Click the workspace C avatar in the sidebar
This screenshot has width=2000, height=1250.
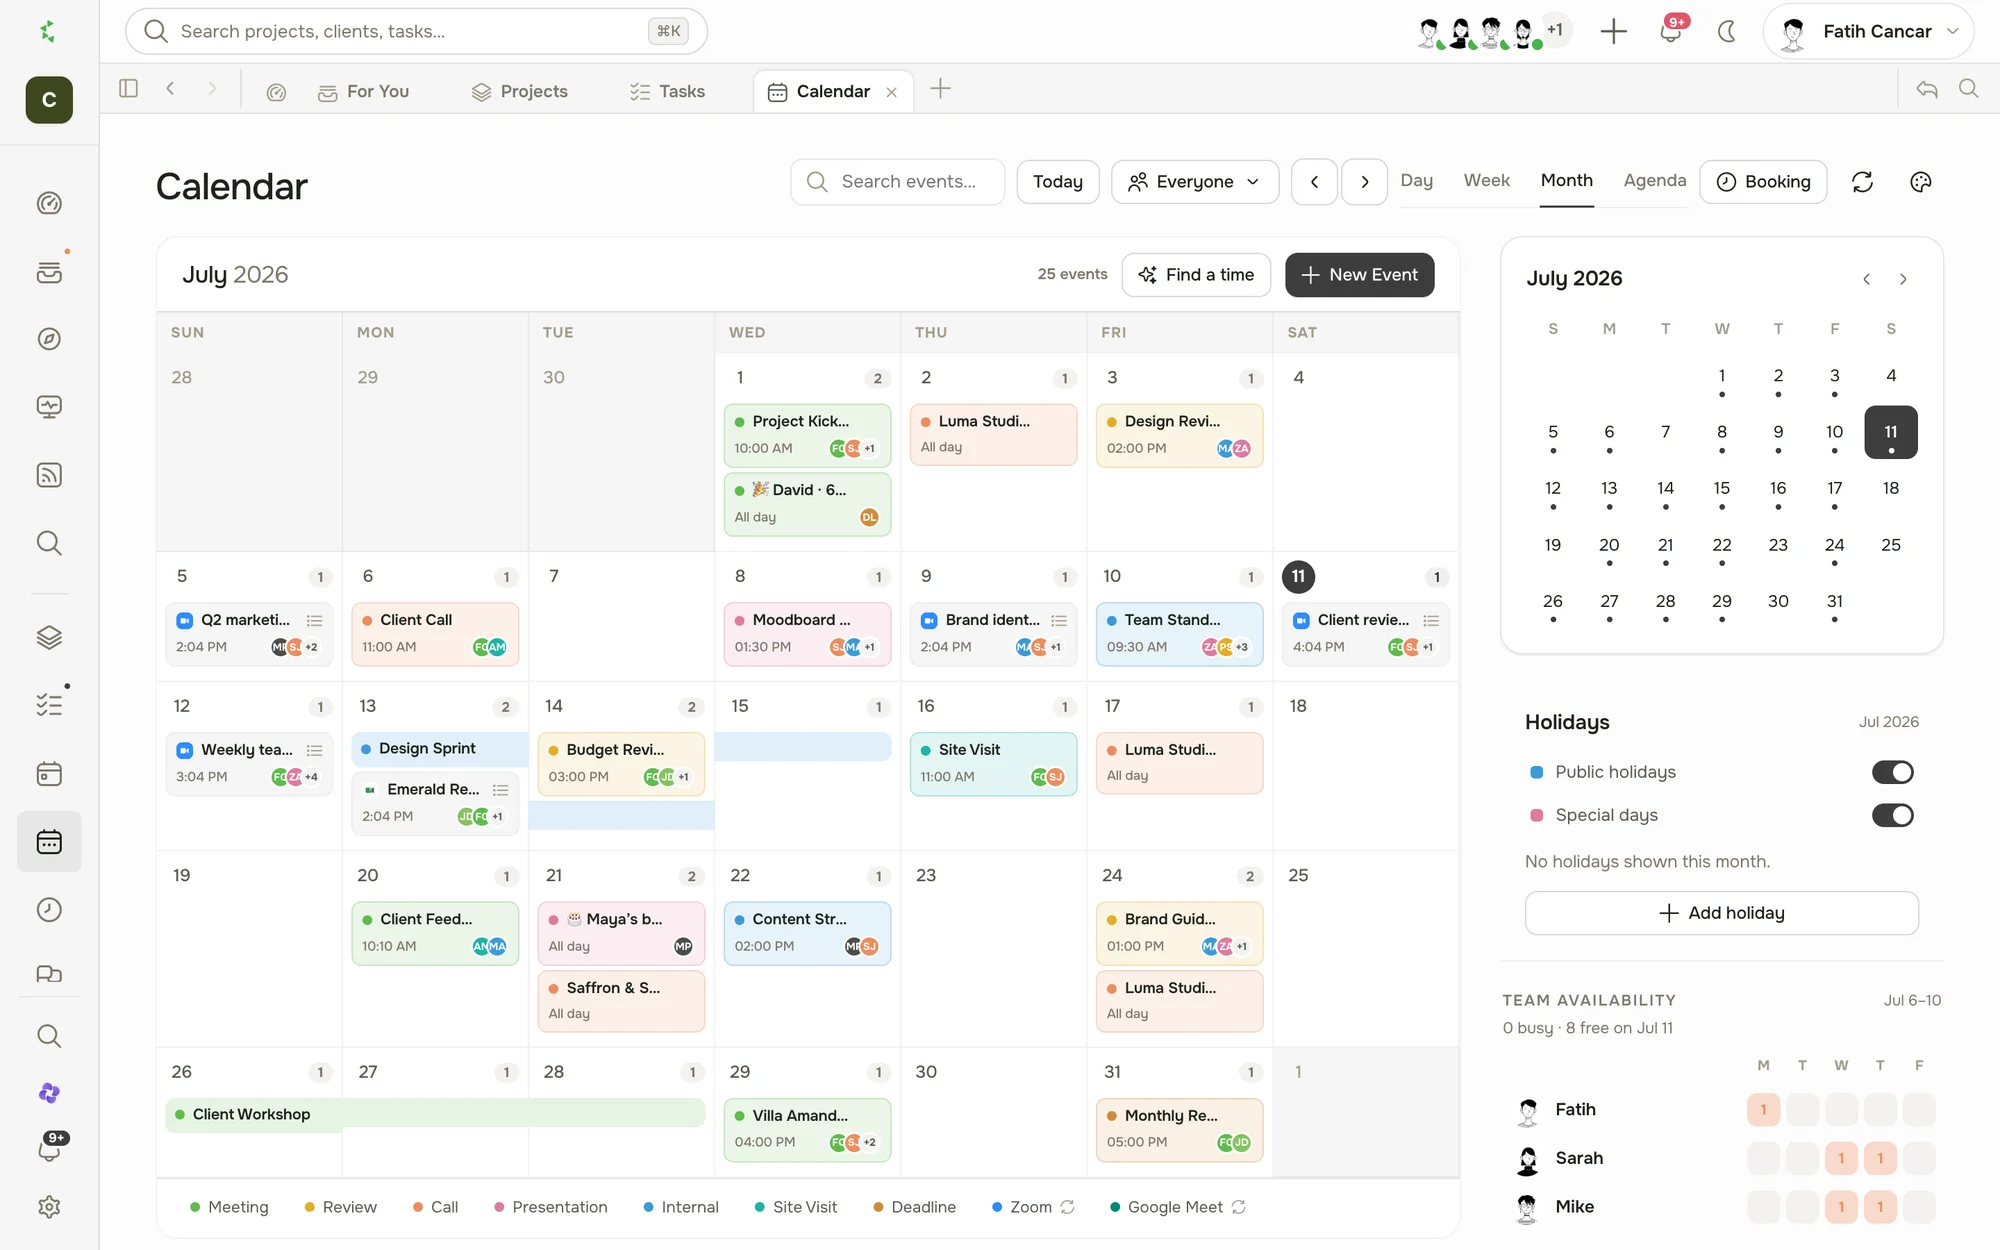[x=49, y=99]
